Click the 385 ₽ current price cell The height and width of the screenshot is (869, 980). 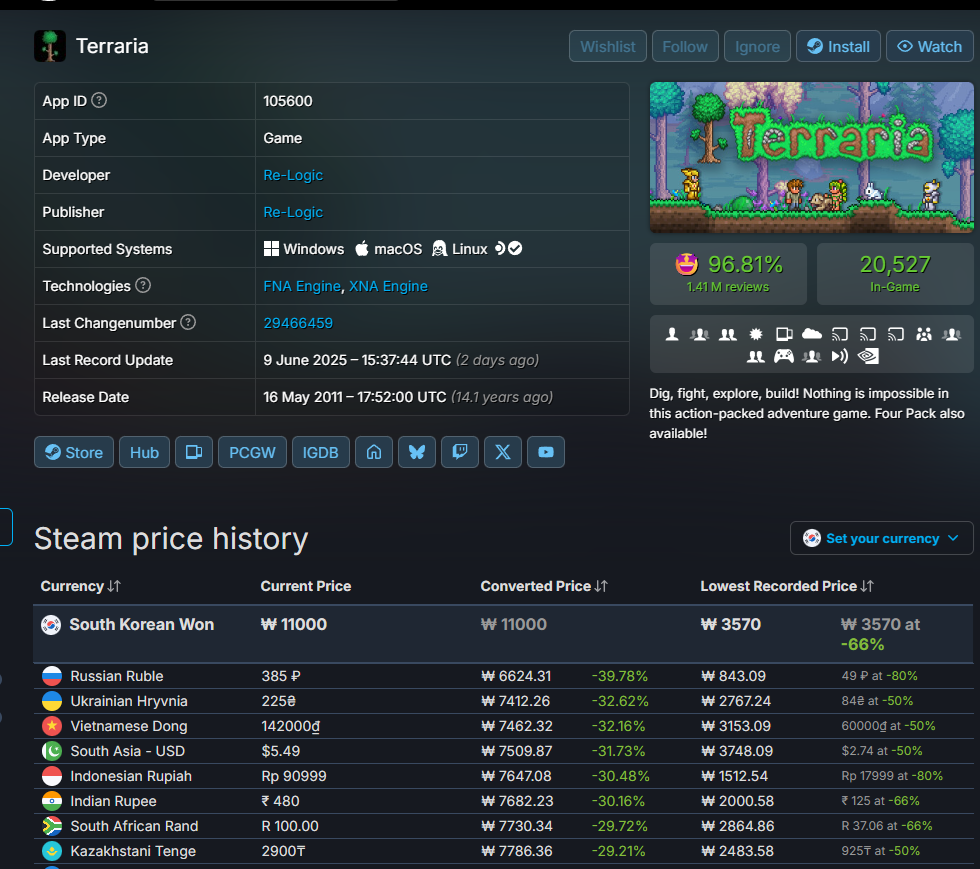coord(281,676)
